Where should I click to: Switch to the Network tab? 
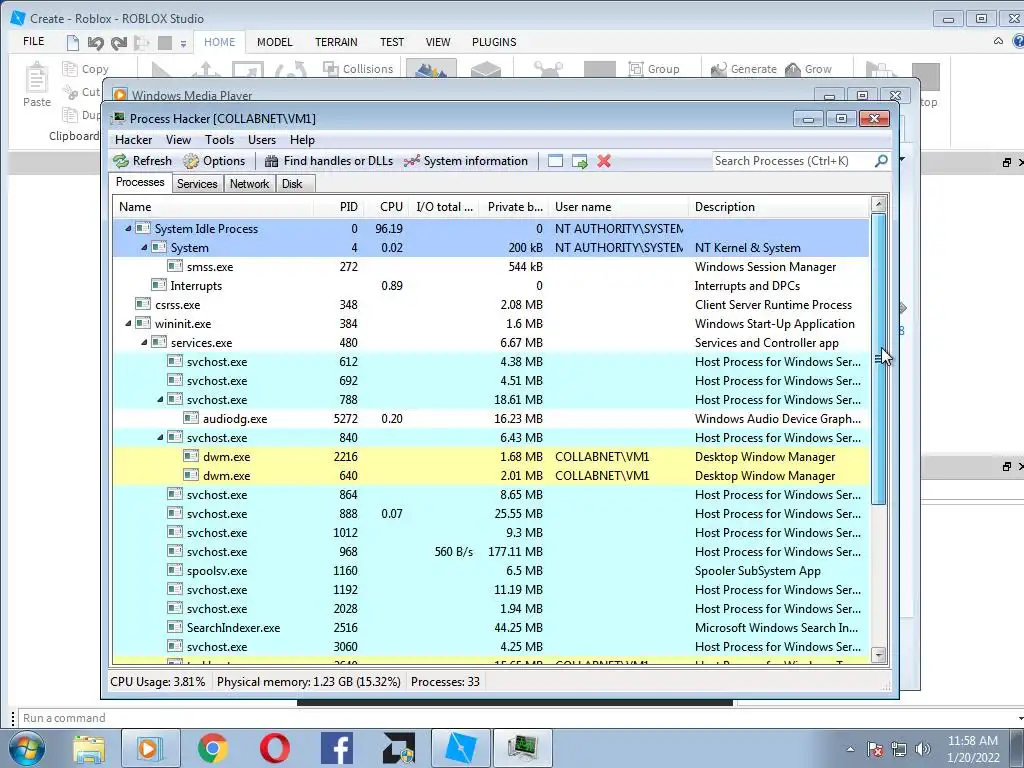[x=249, y=184]
